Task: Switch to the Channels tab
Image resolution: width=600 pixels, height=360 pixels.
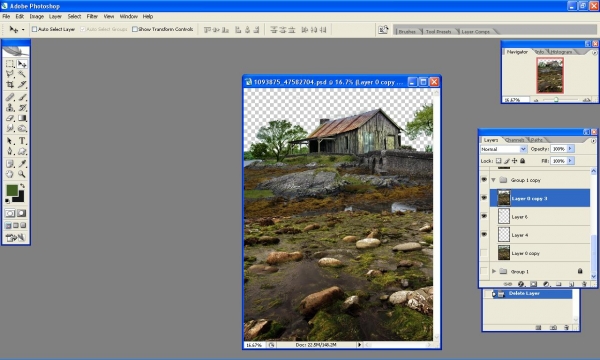Action: click(x=515, y=140)
